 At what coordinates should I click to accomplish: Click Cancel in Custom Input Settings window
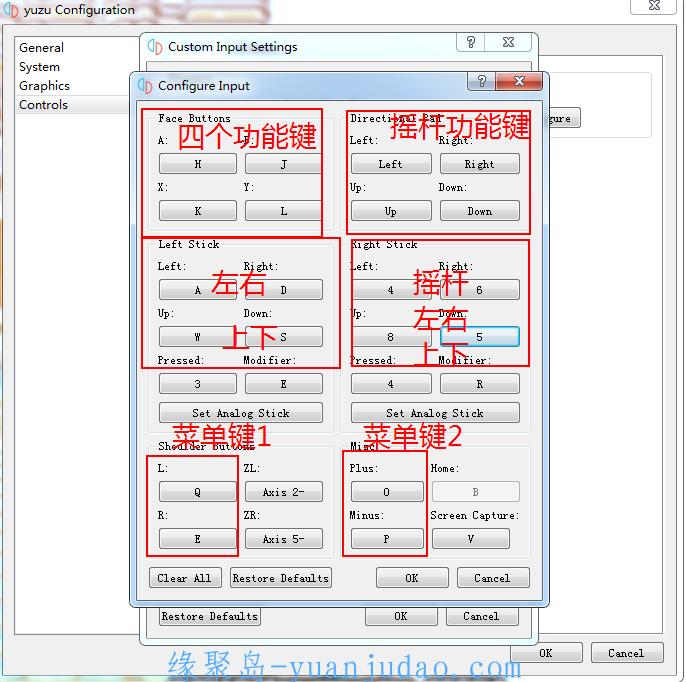pyautogui.click(x=482, y=616)
